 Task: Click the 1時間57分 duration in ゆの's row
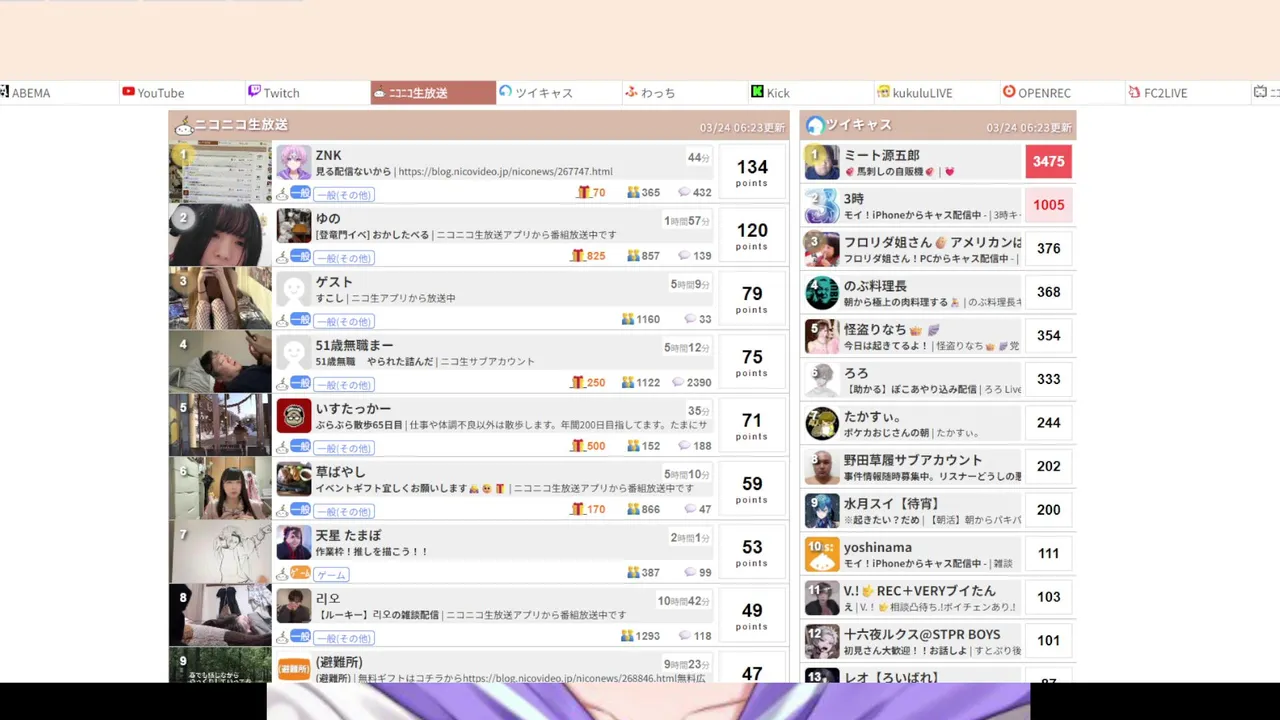point(687,221)
